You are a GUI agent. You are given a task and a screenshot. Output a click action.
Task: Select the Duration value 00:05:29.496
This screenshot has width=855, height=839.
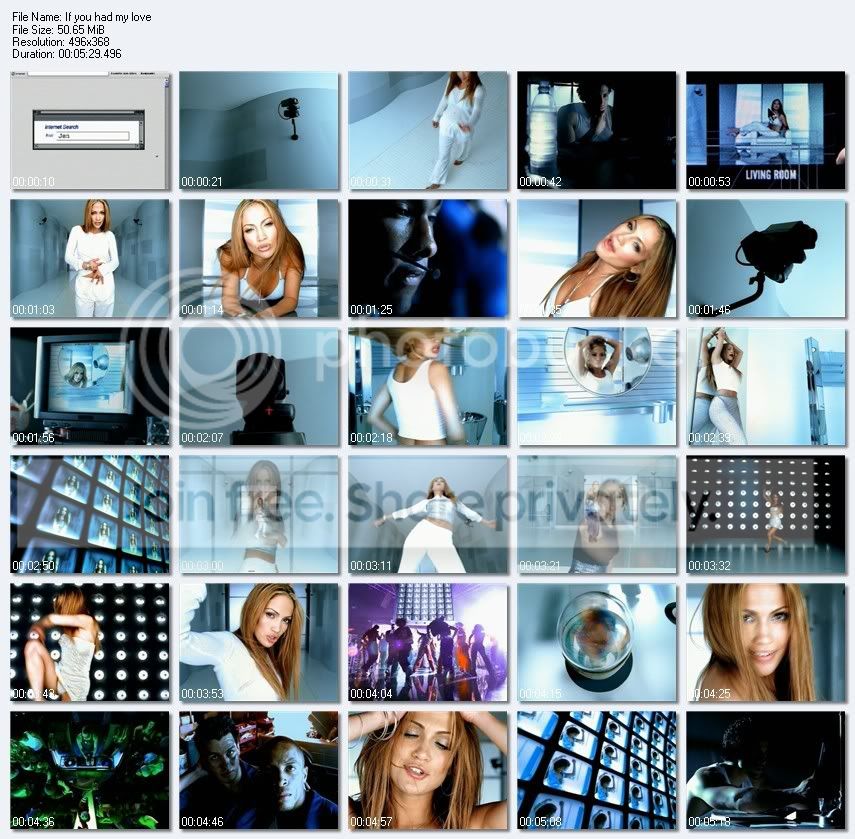(x=90, y=54)
